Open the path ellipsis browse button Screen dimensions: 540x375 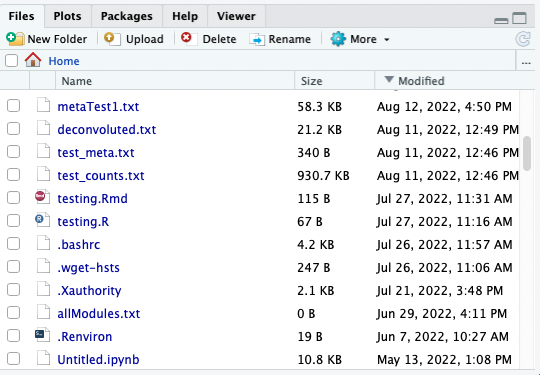(526, 63)
